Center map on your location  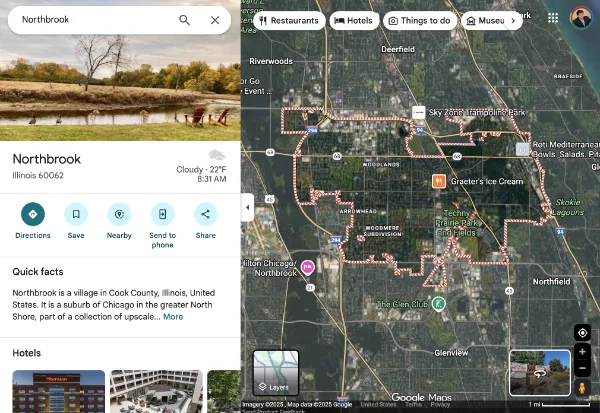pyautogui.click(x=582, y=333)
